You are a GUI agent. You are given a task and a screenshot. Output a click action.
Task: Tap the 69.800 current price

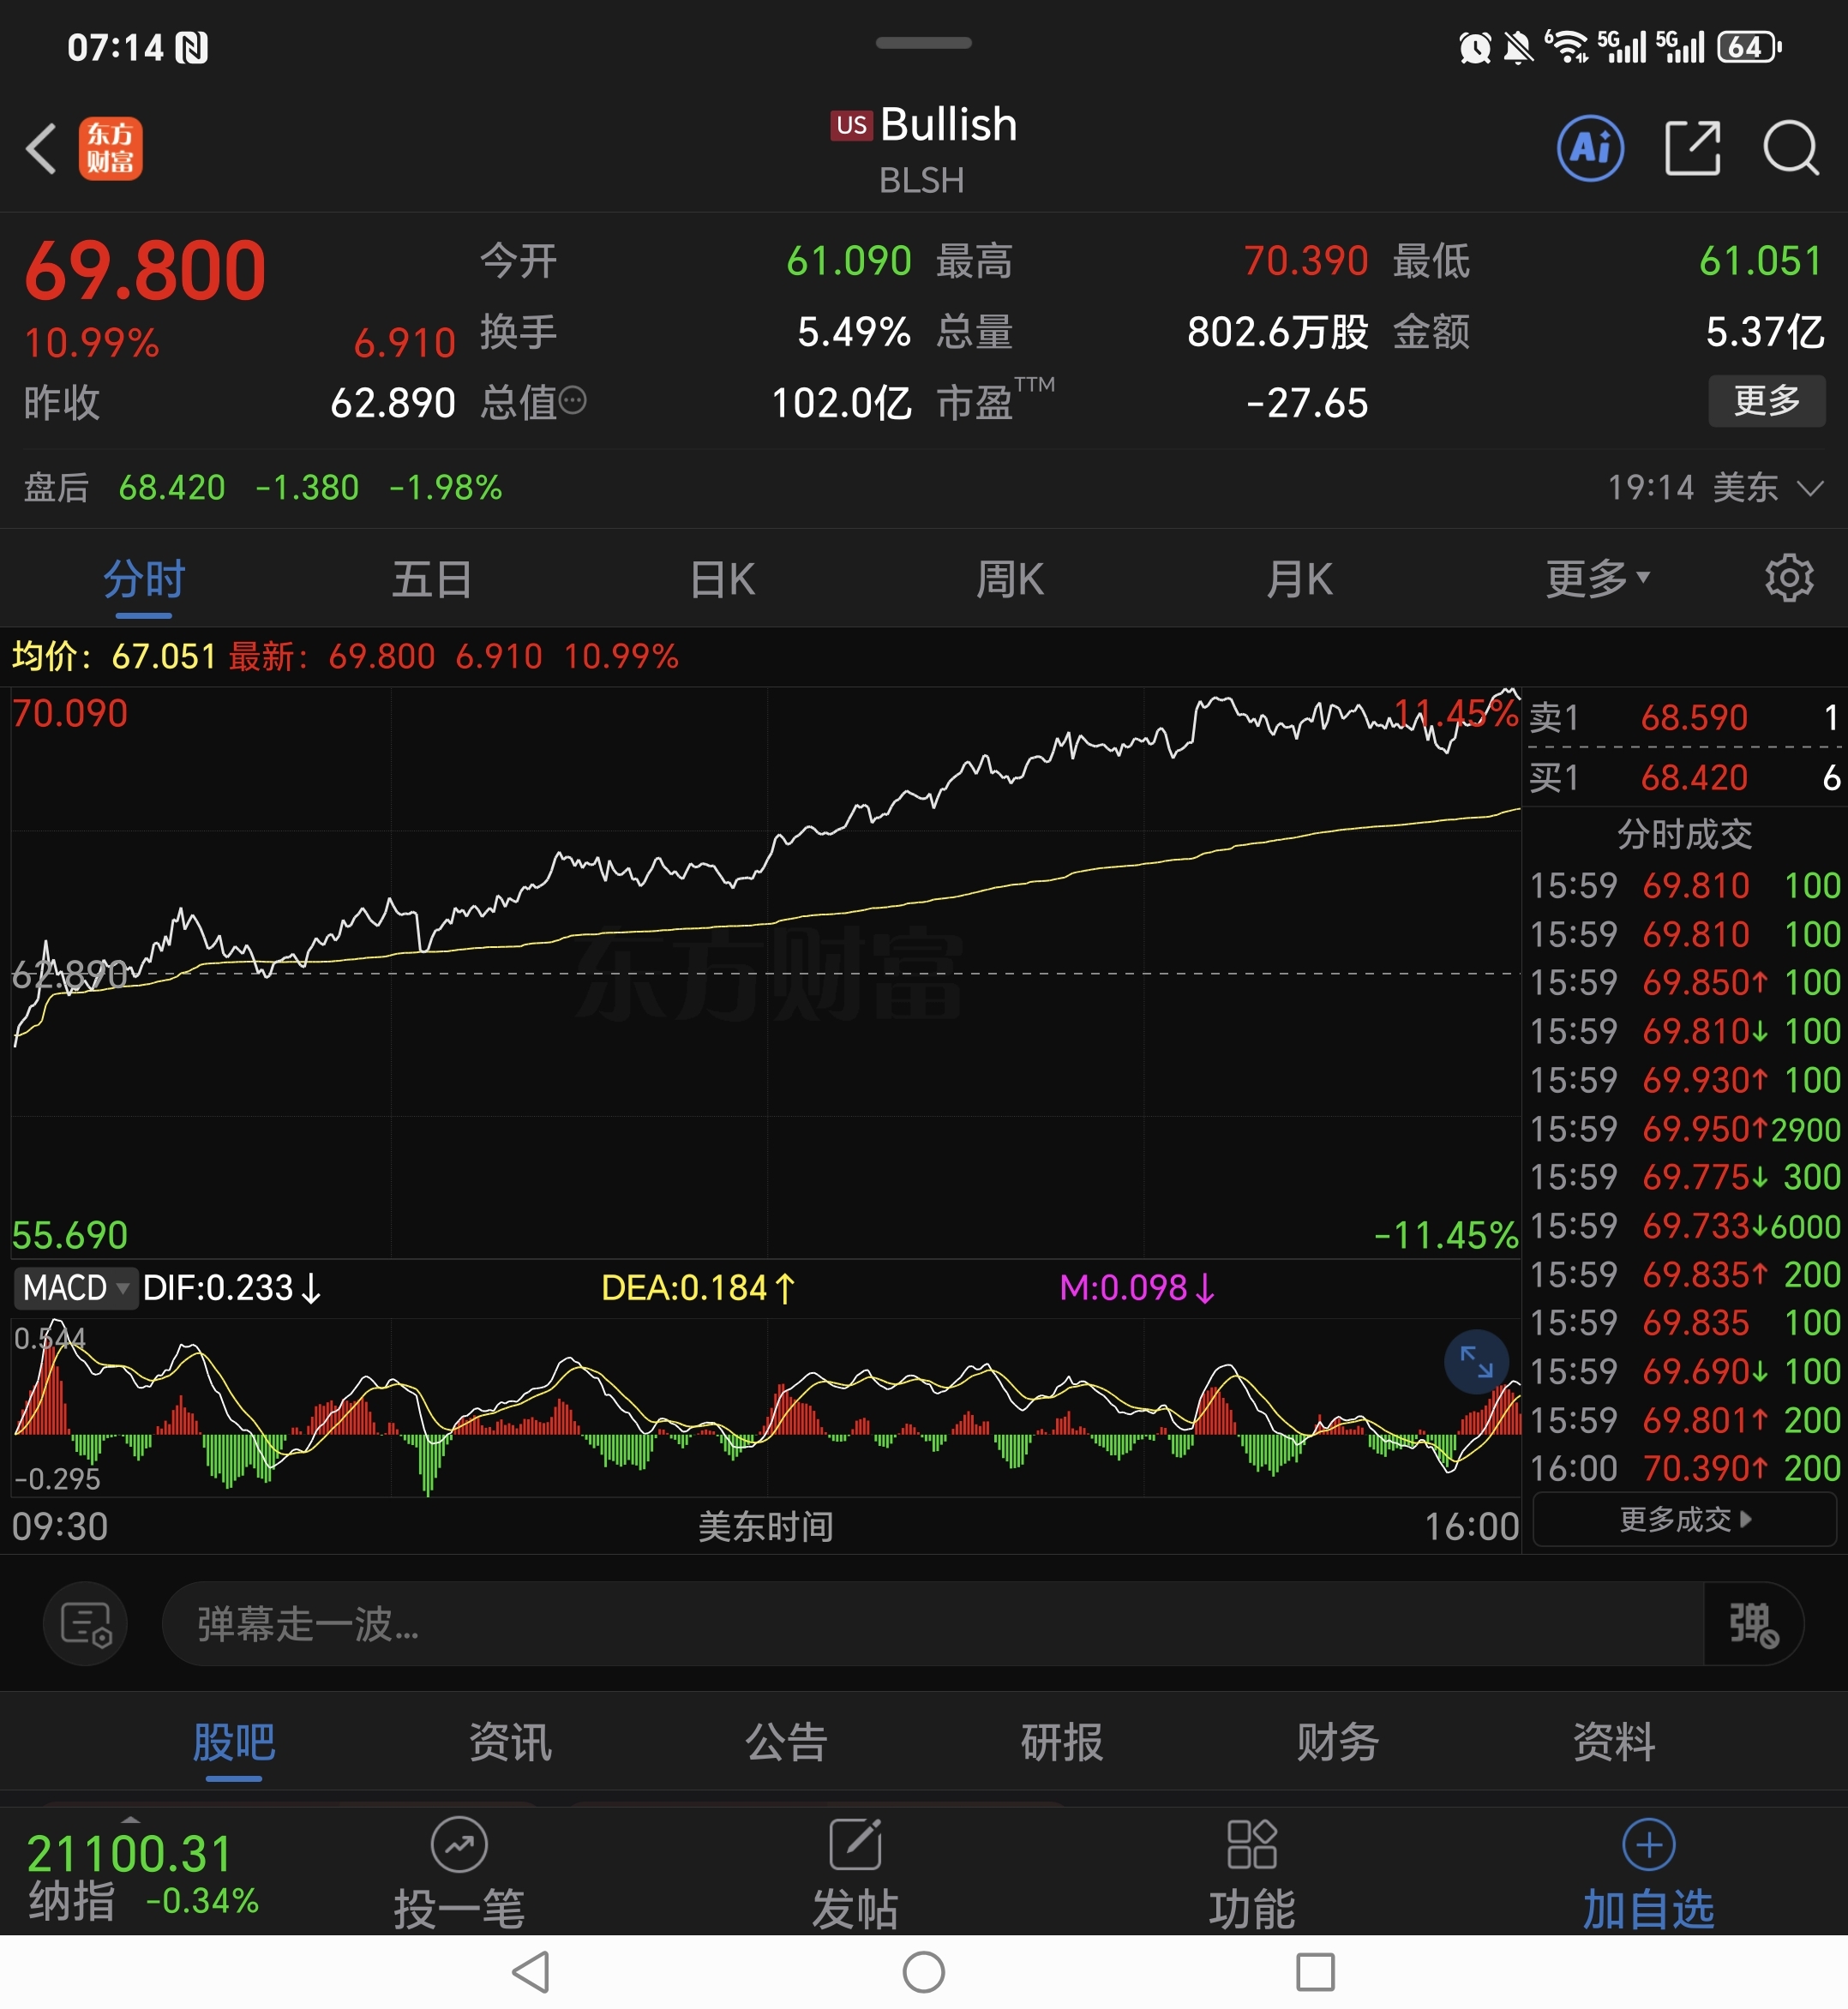coord(145,271)
